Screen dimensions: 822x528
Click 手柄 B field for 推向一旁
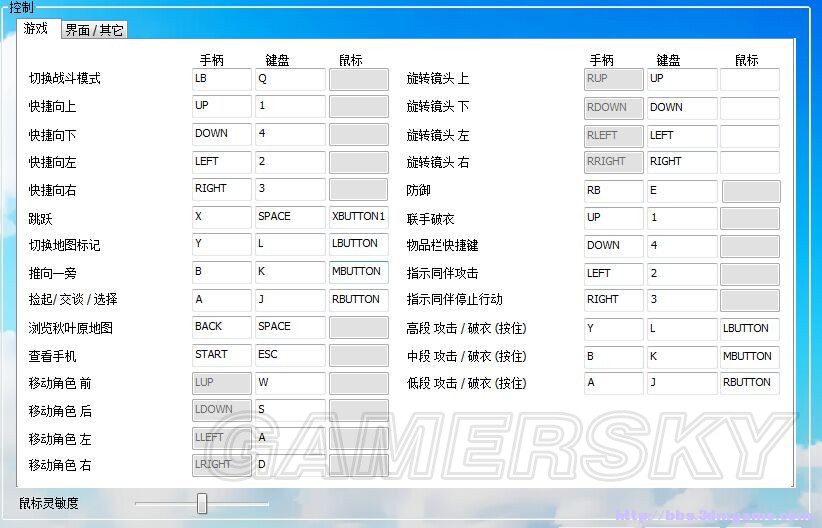pos(222,272)
